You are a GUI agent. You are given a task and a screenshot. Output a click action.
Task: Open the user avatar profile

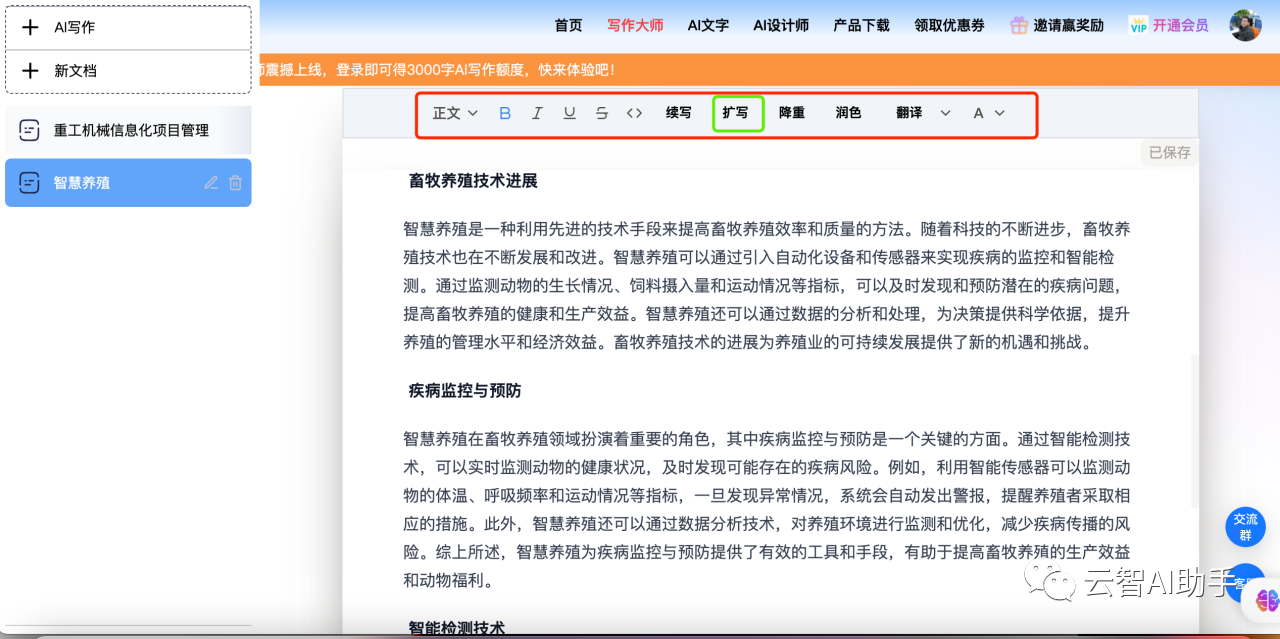1245,24
